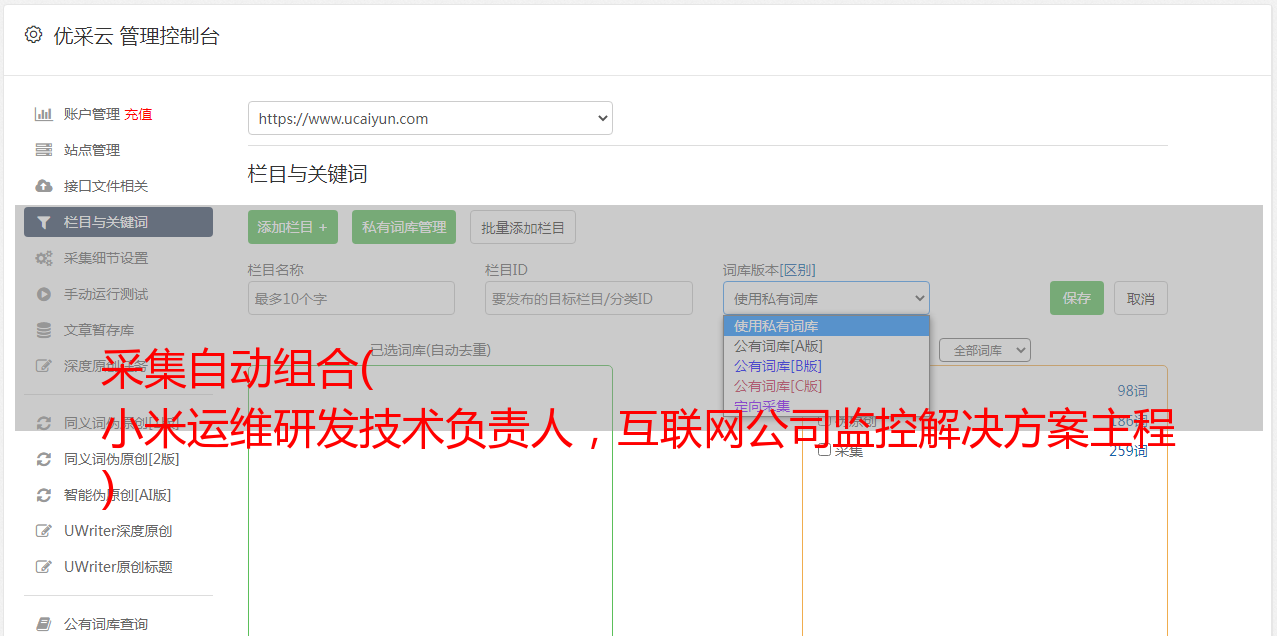Click the 批量添加栏目 button
The image size is (1277, 636).
tap(523, 227)
